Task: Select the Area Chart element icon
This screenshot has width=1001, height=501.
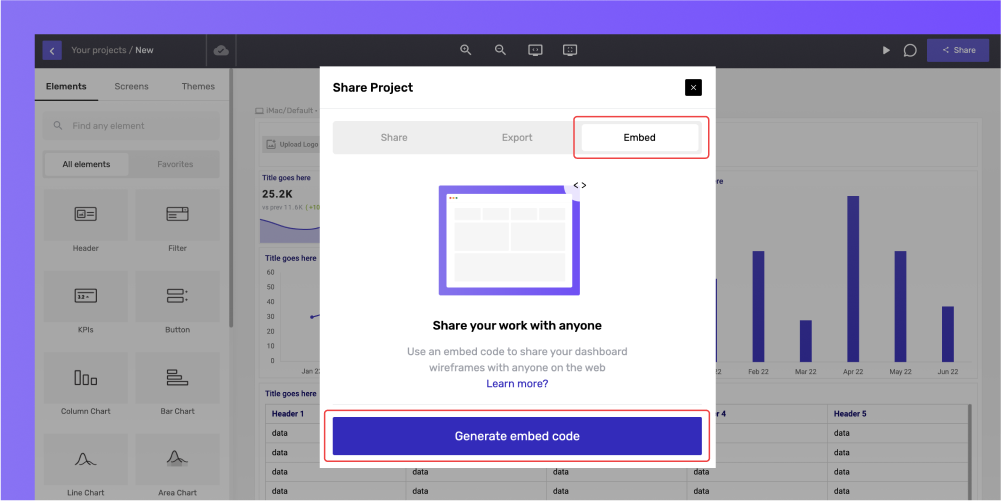Action: [x=177, y=459]
